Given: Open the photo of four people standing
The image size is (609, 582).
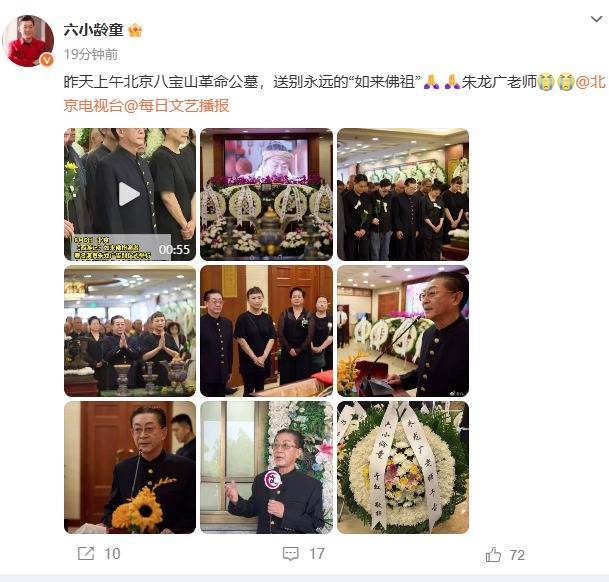Looking at the screenshot, I should point(266,331).
